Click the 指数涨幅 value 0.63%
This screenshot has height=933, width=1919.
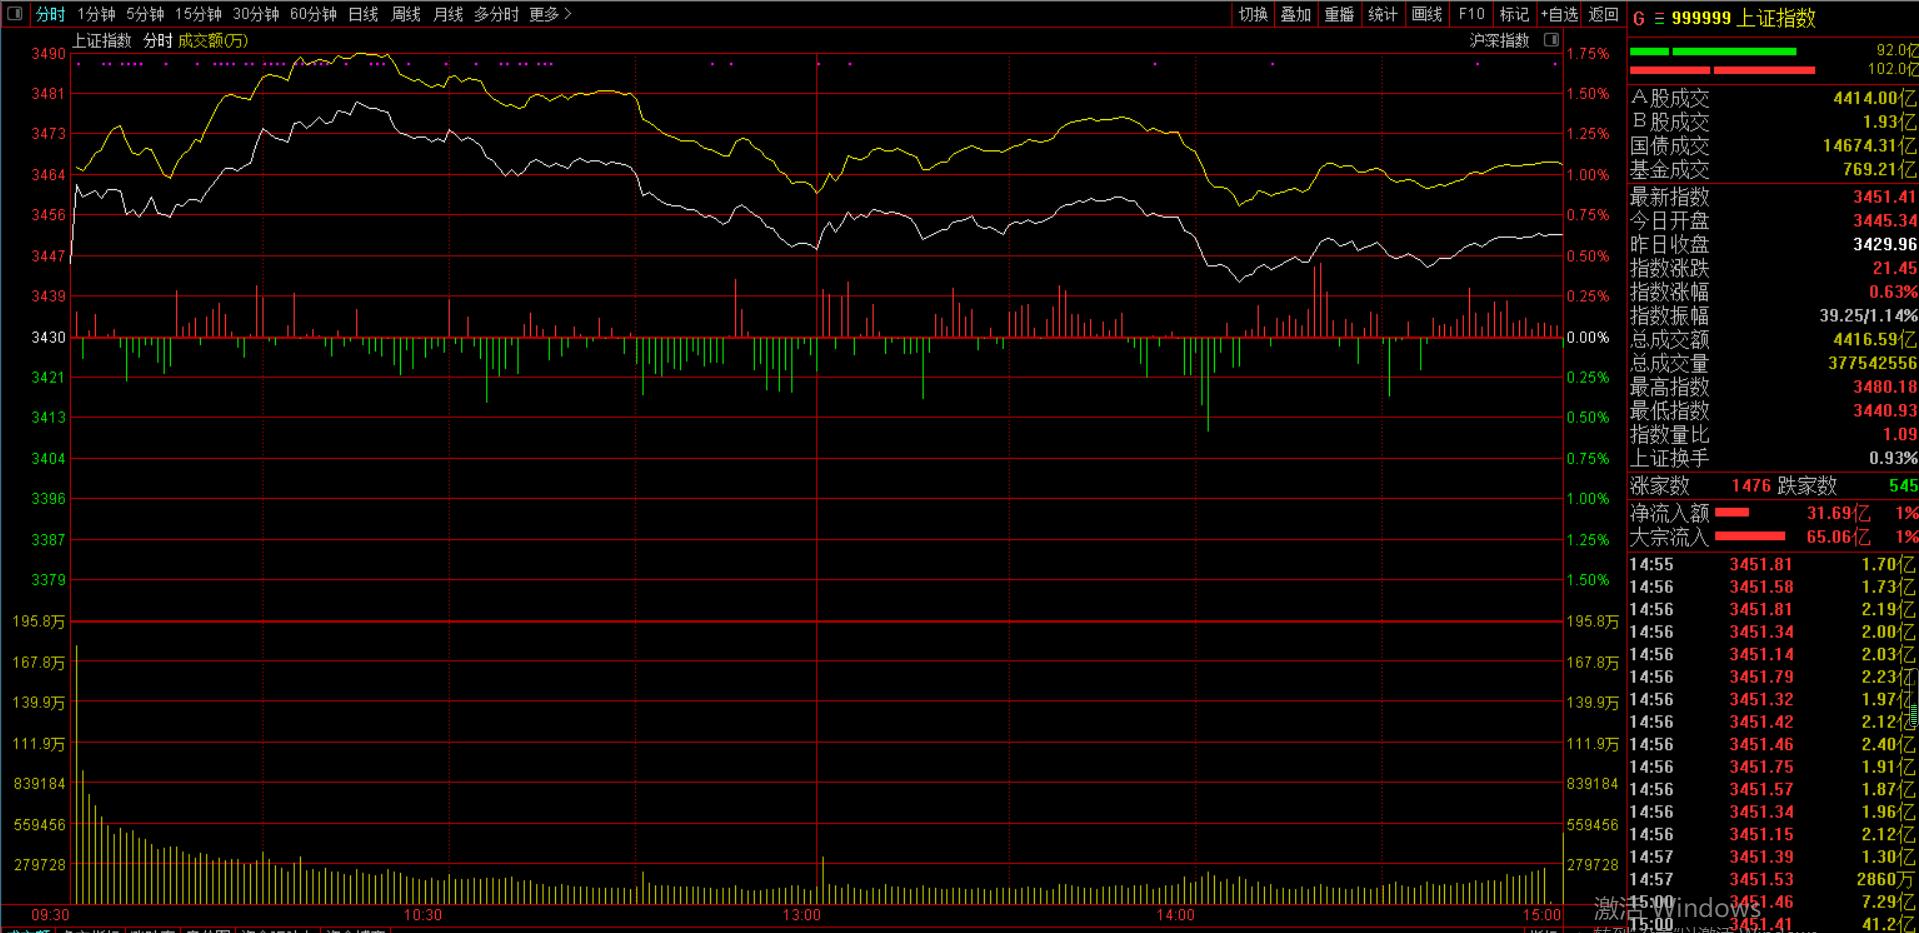click(x=1893, y=293)
